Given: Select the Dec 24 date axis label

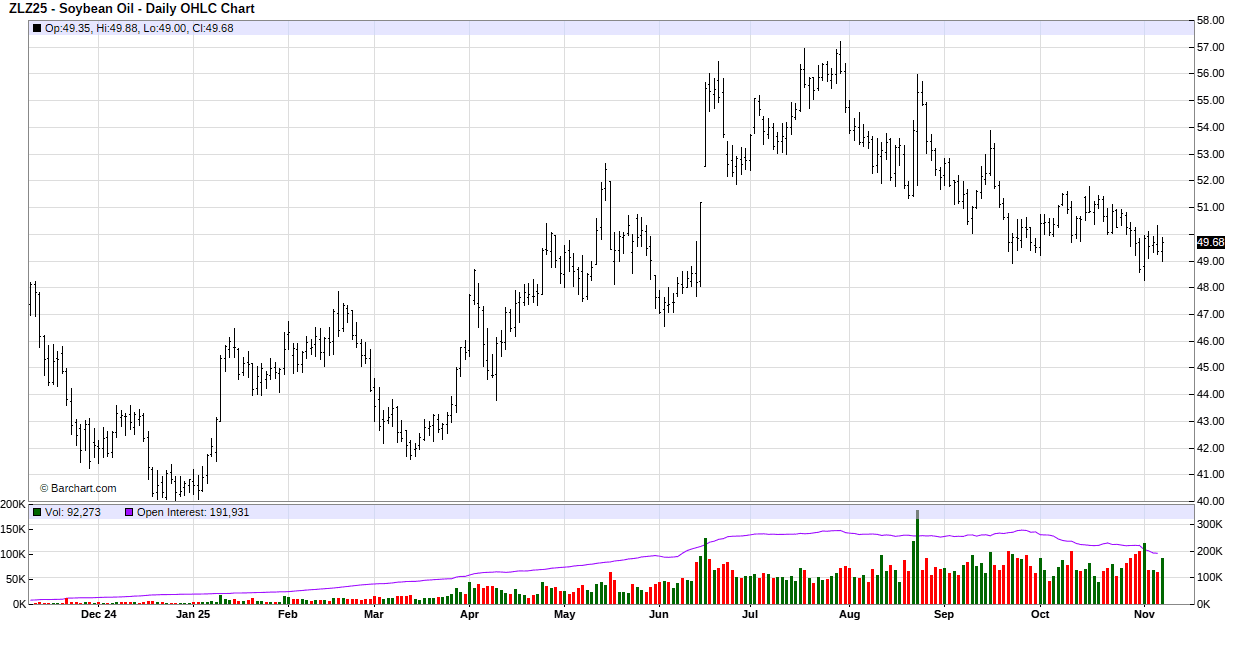Looking at the screenshot, I should tap(98, 615).
